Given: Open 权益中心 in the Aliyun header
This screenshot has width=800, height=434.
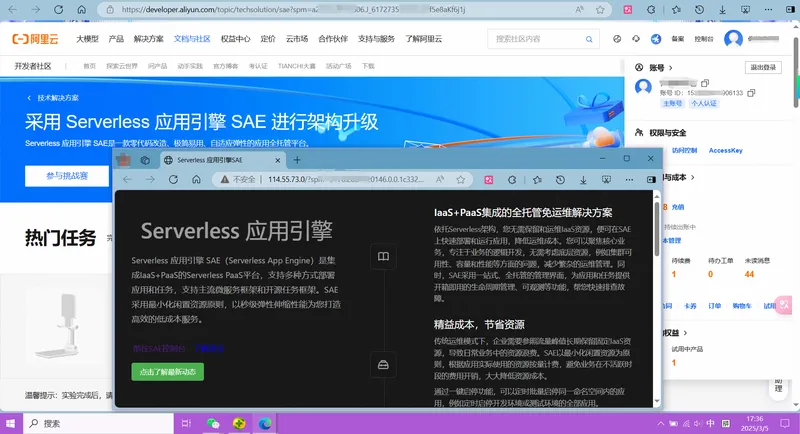Looking at the screenshot, I should coord(235,39).
